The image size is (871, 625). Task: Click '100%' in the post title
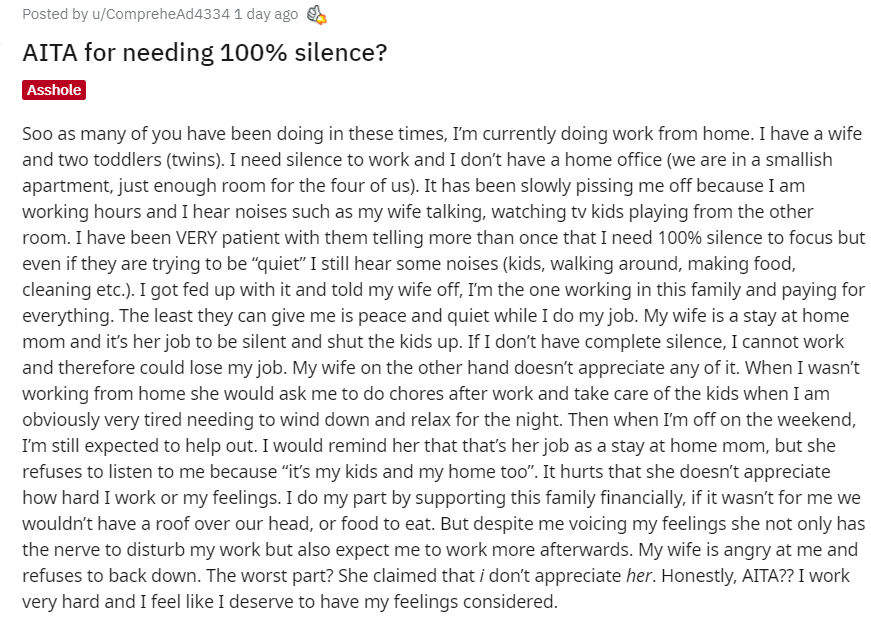pos(253,53)
